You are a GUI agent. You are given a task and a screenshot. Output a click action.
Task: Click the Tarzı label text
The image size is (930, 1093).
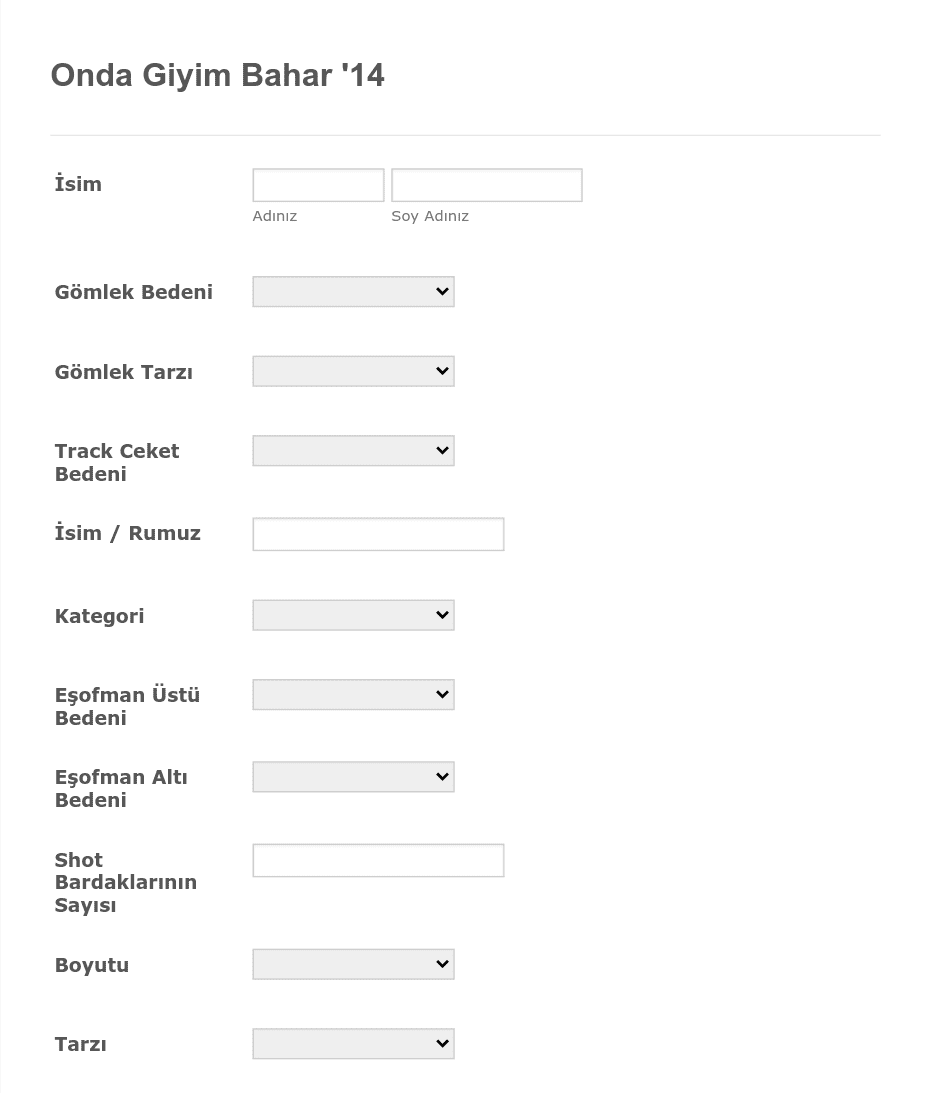click(81, 1044)
